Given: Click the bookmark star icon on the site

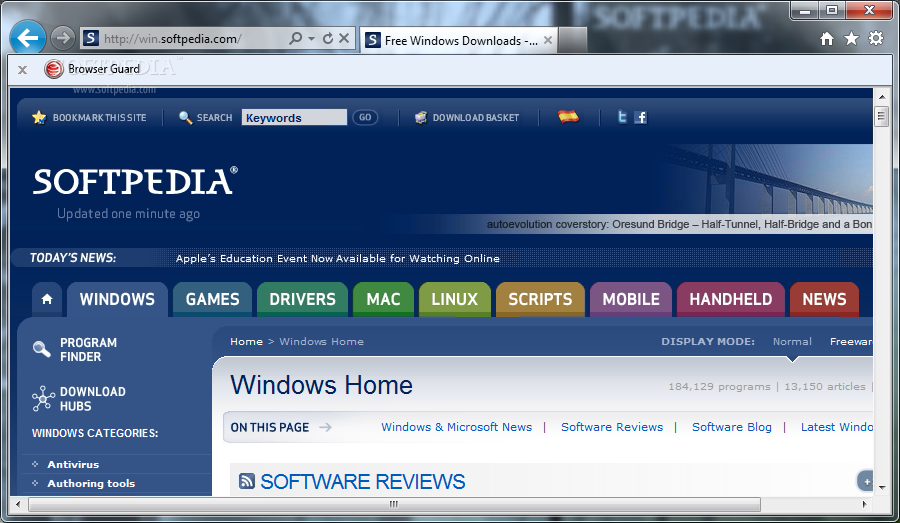Looking at the screenshot, I should 39,118.
